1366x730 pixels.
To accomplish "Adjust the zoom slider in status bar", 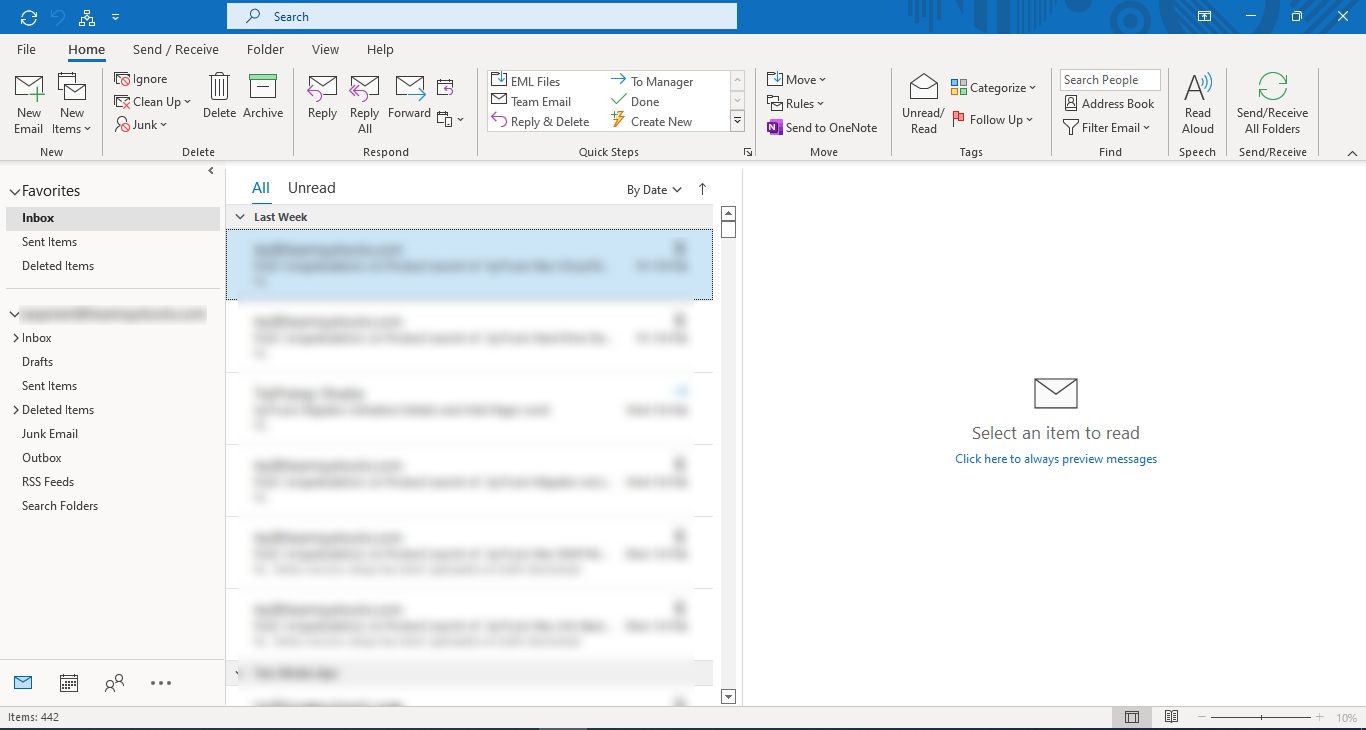I will [1261, 718].
